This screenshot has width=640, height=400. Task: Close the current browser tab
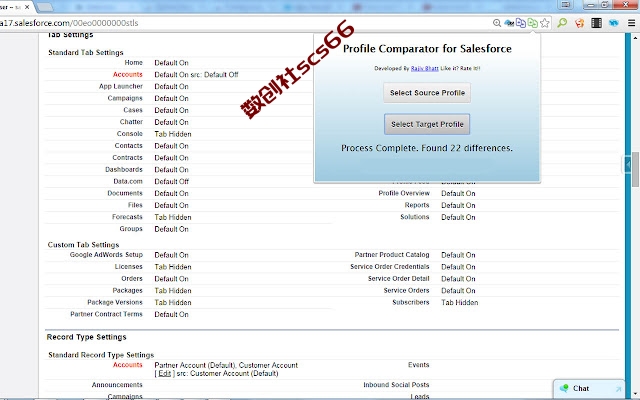(27, 7)
